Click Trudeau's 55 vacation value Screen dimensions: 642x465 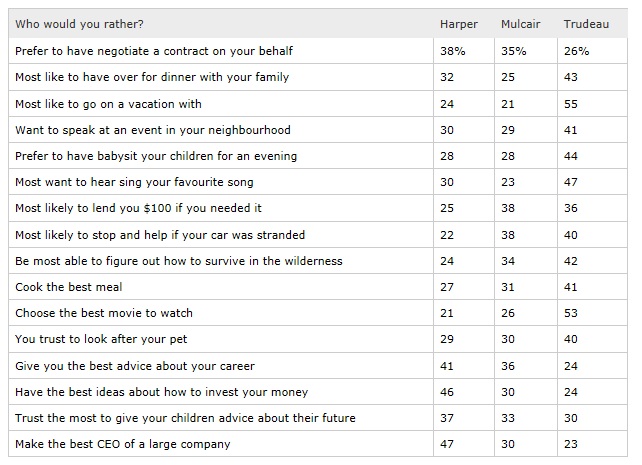click(x=571, y=103)
